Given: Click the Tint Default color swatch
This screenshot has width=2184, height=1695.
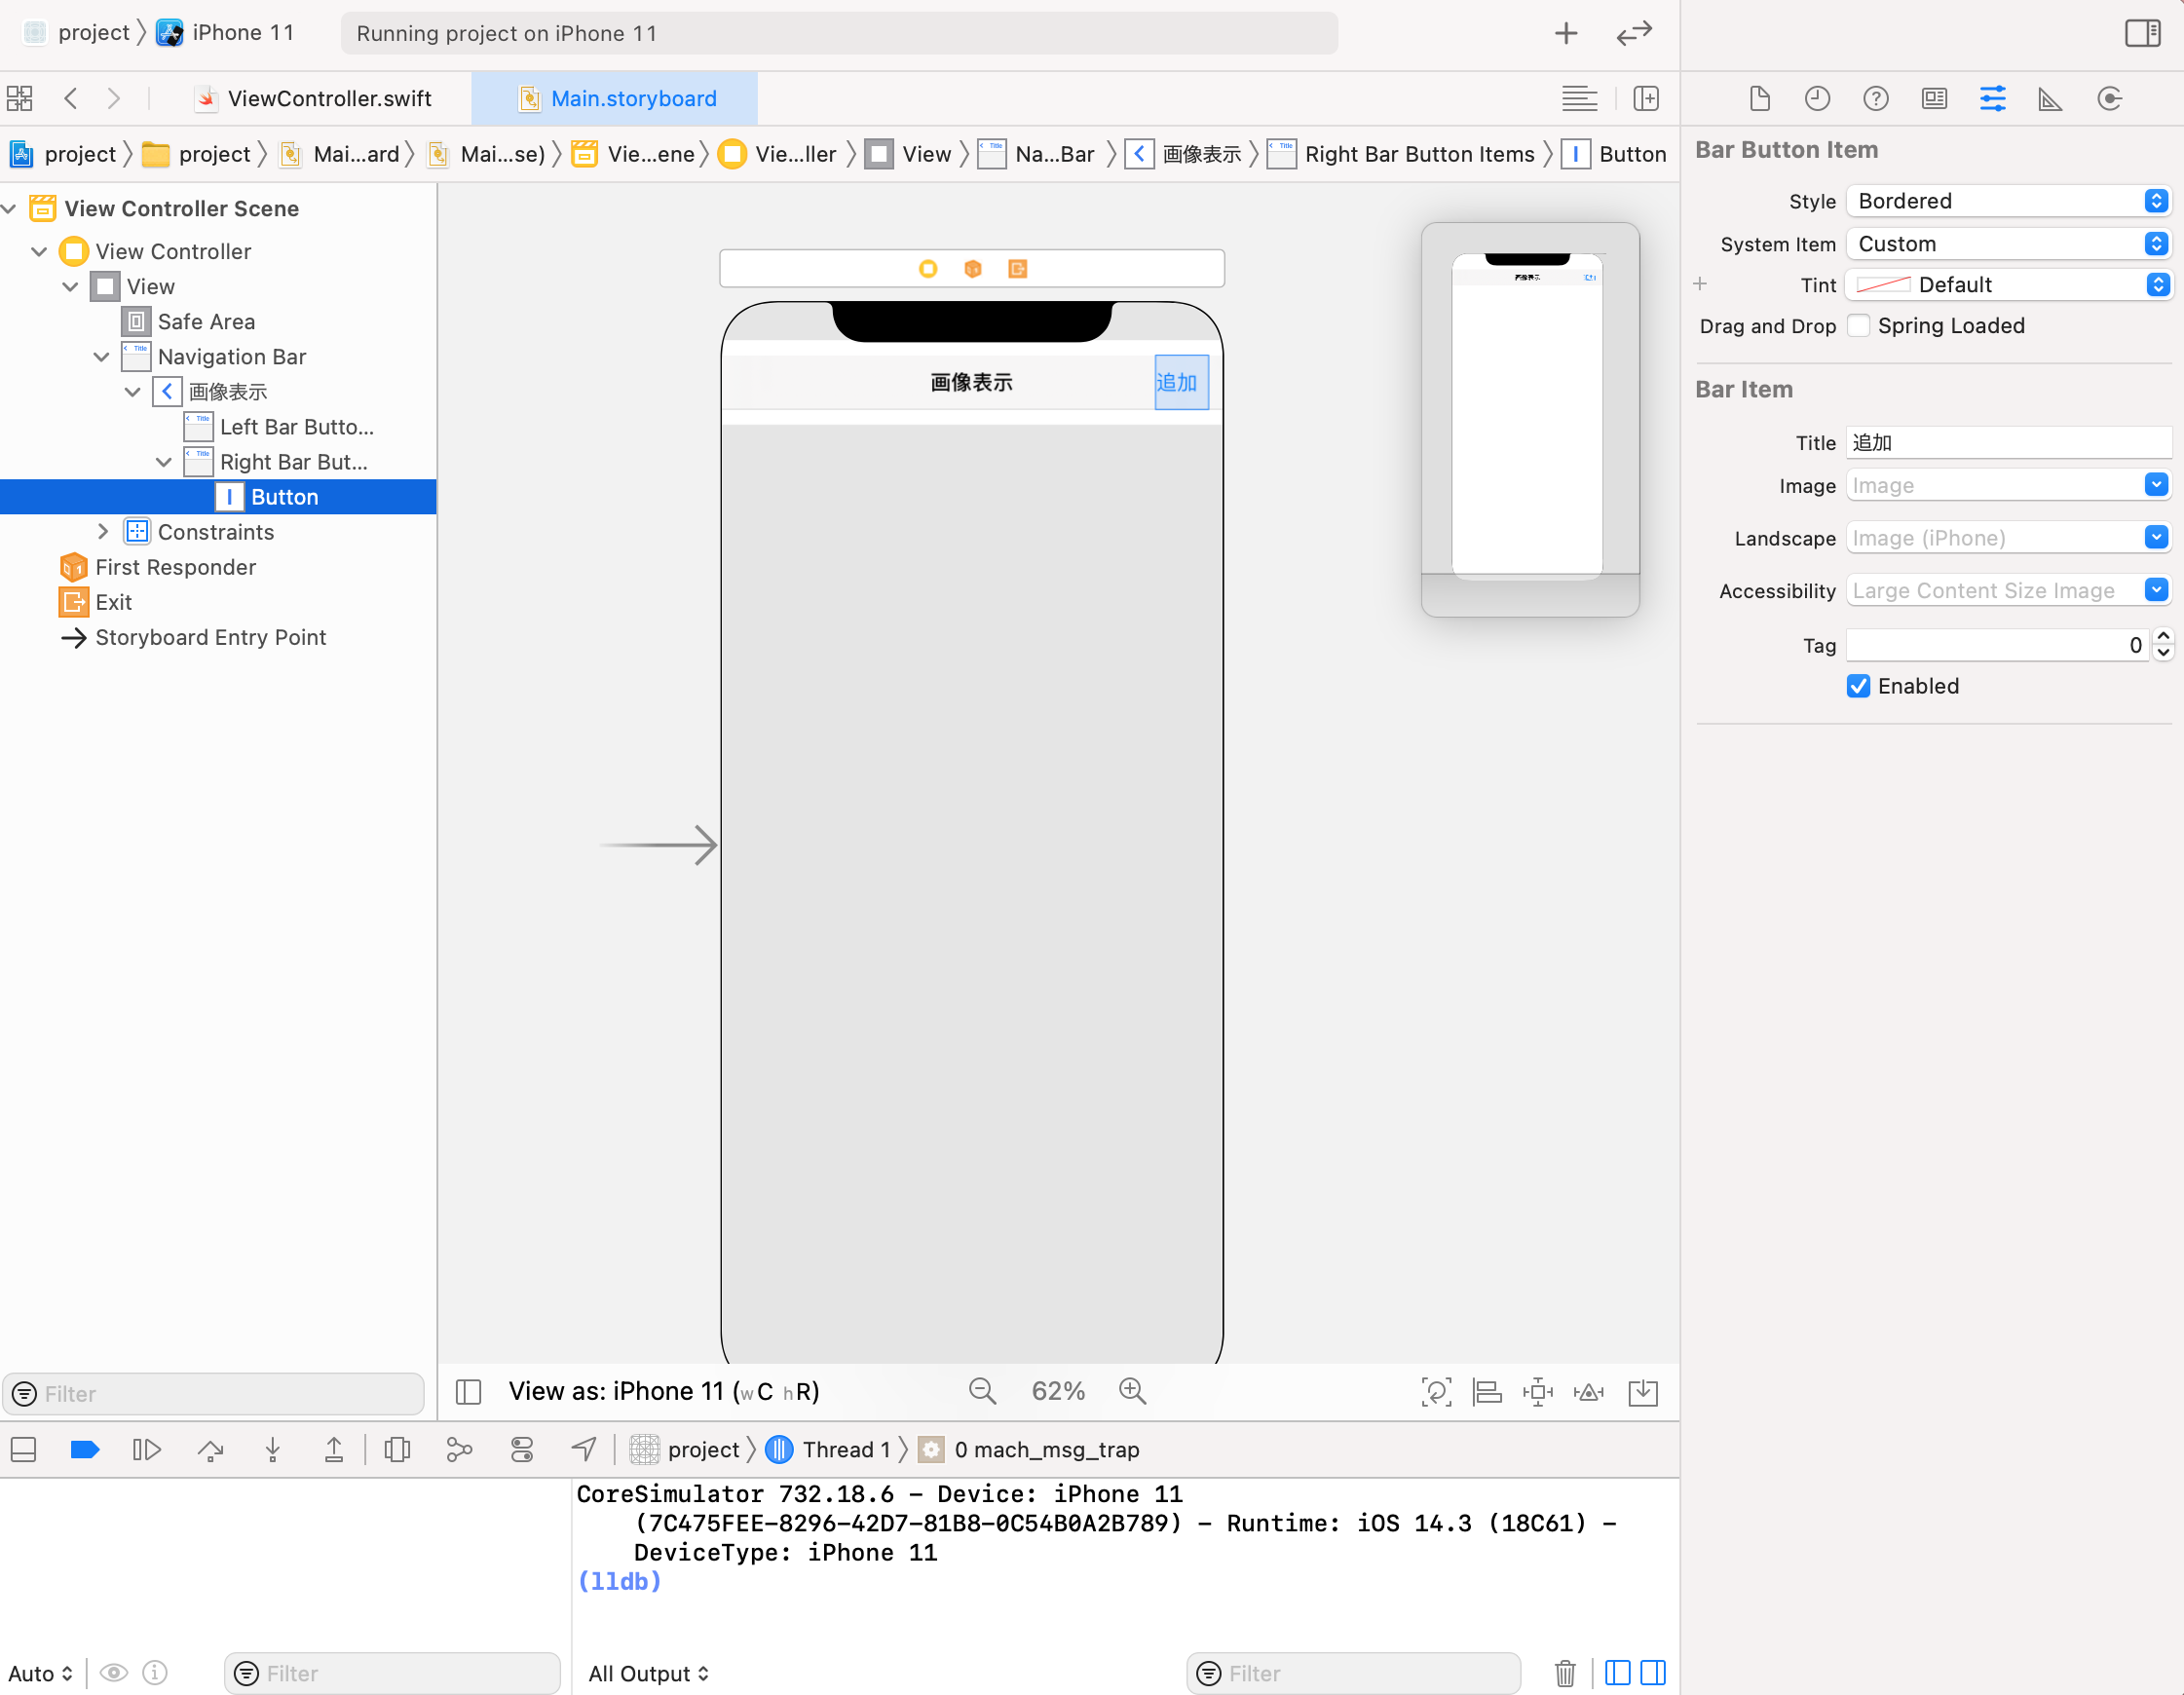Looking at the screenshot, I should pyautogui.click(x=1883, y=285).
